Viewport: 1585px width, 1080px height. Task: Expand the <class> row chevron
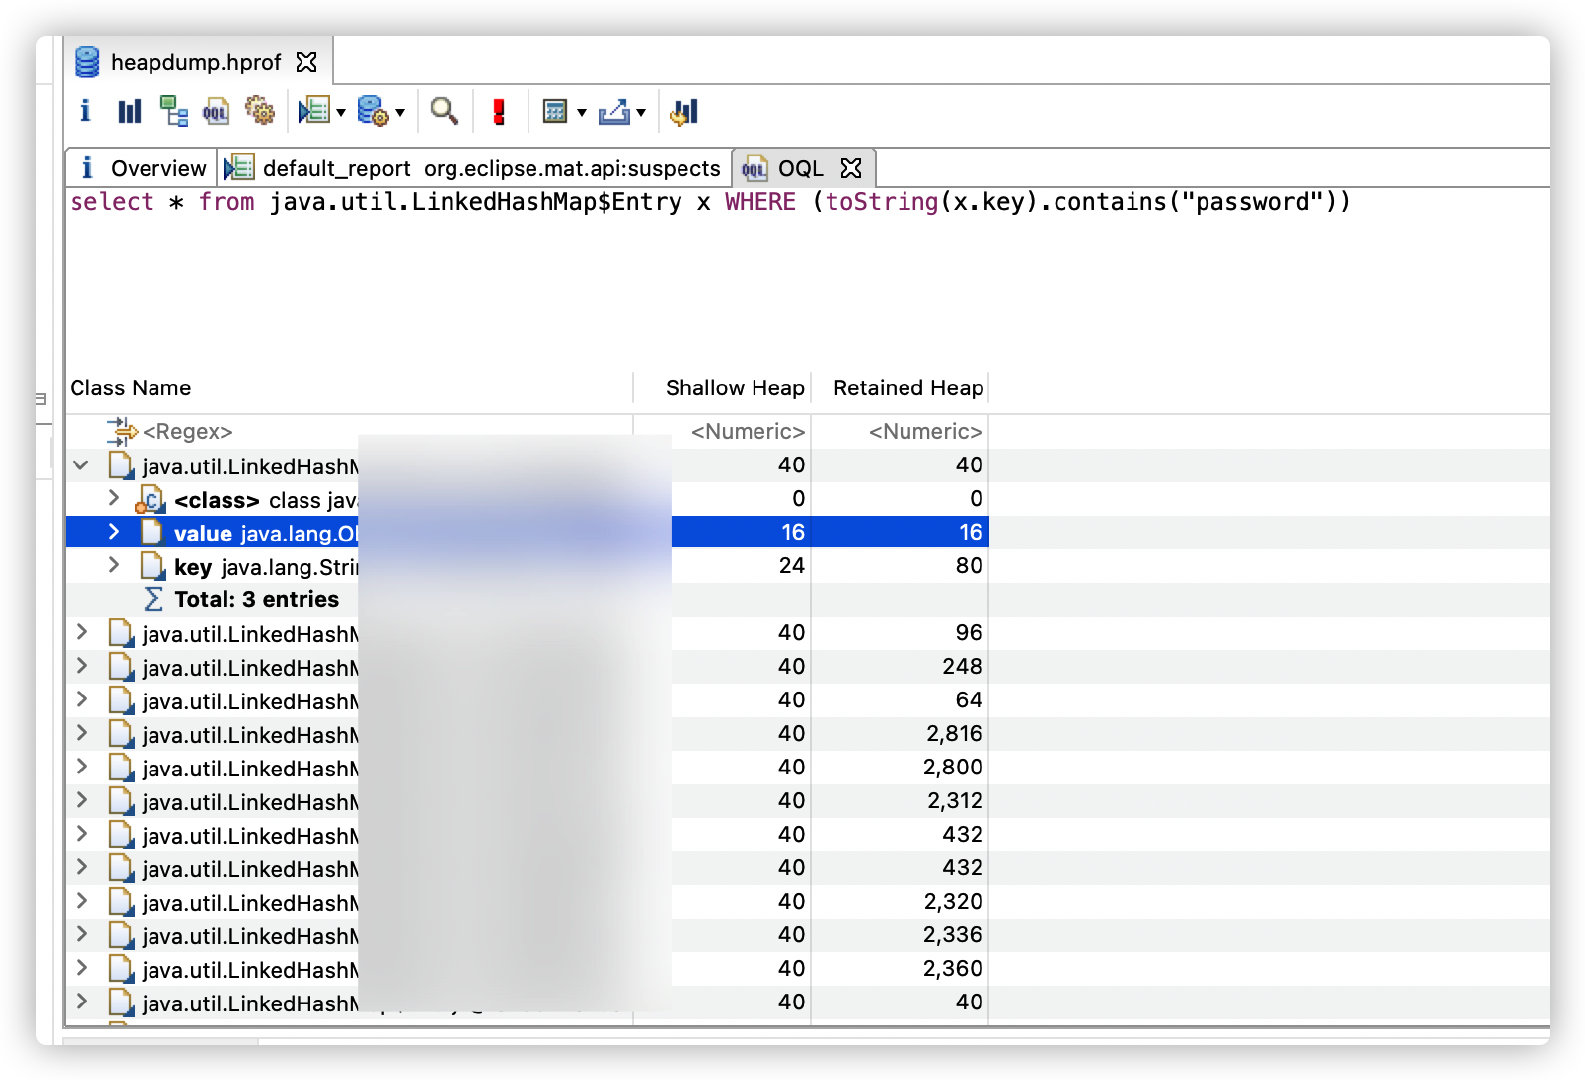pos(114,498)
